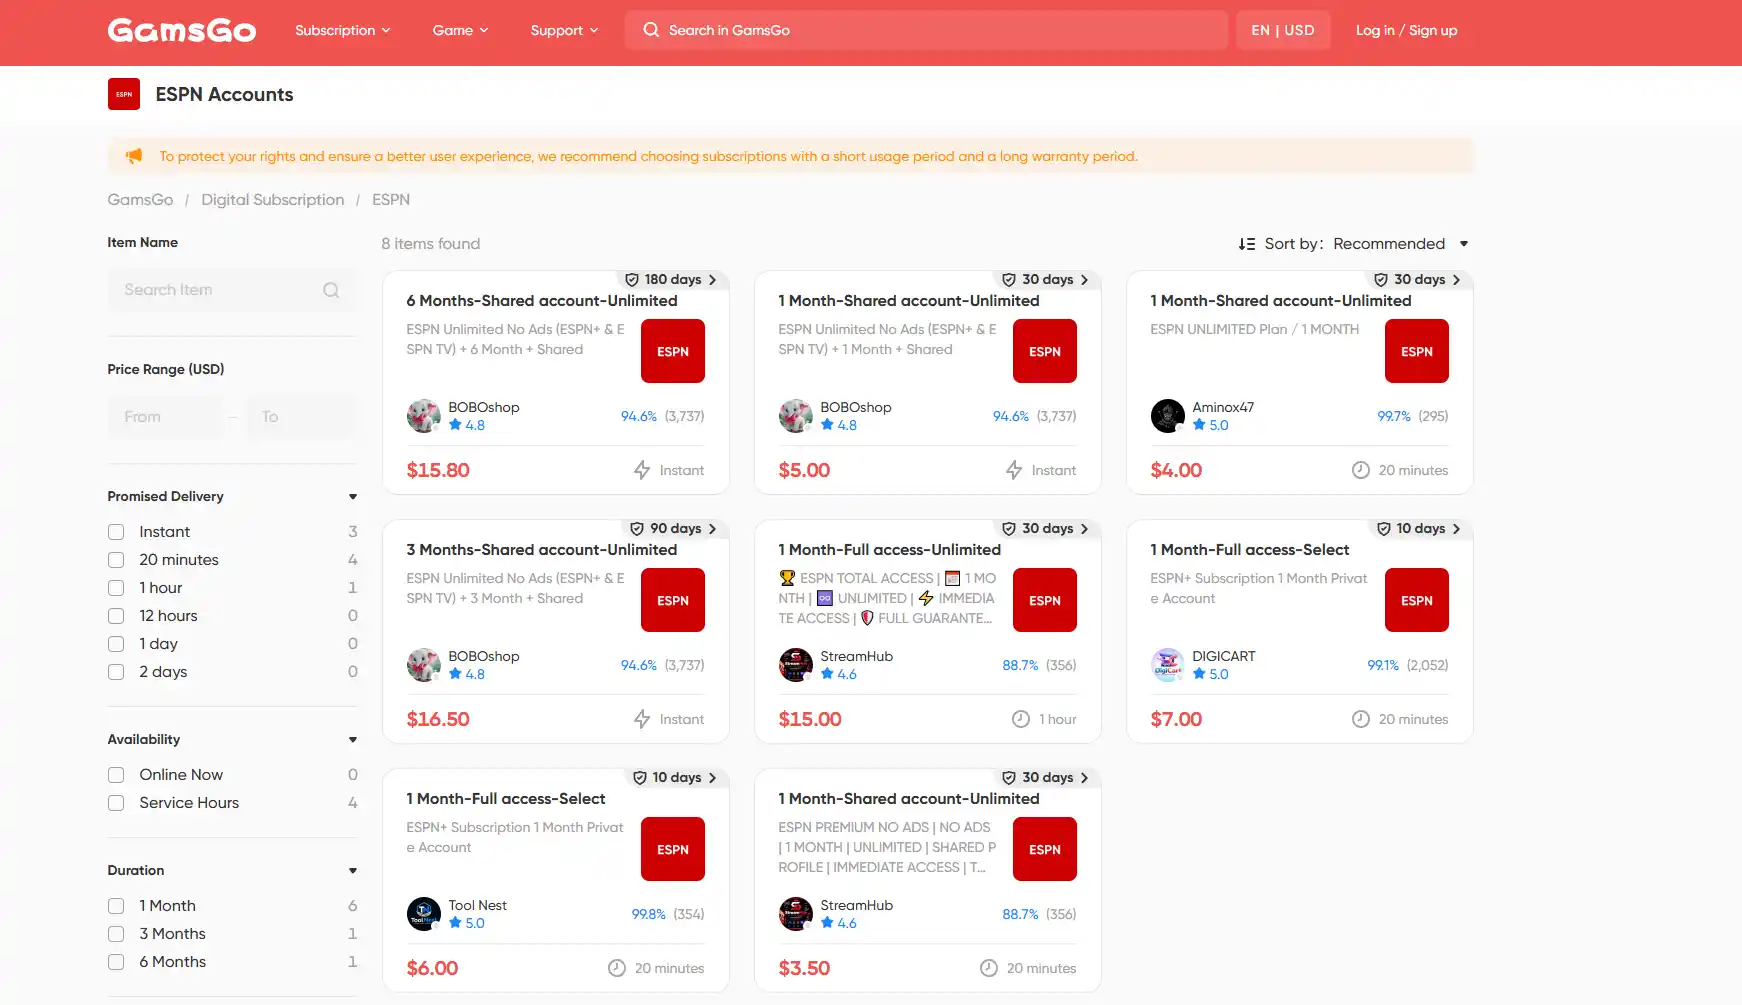Click ESPN logo on $15.00 StreamHub card
1742x1005 pixels.
coord(1045,600)
